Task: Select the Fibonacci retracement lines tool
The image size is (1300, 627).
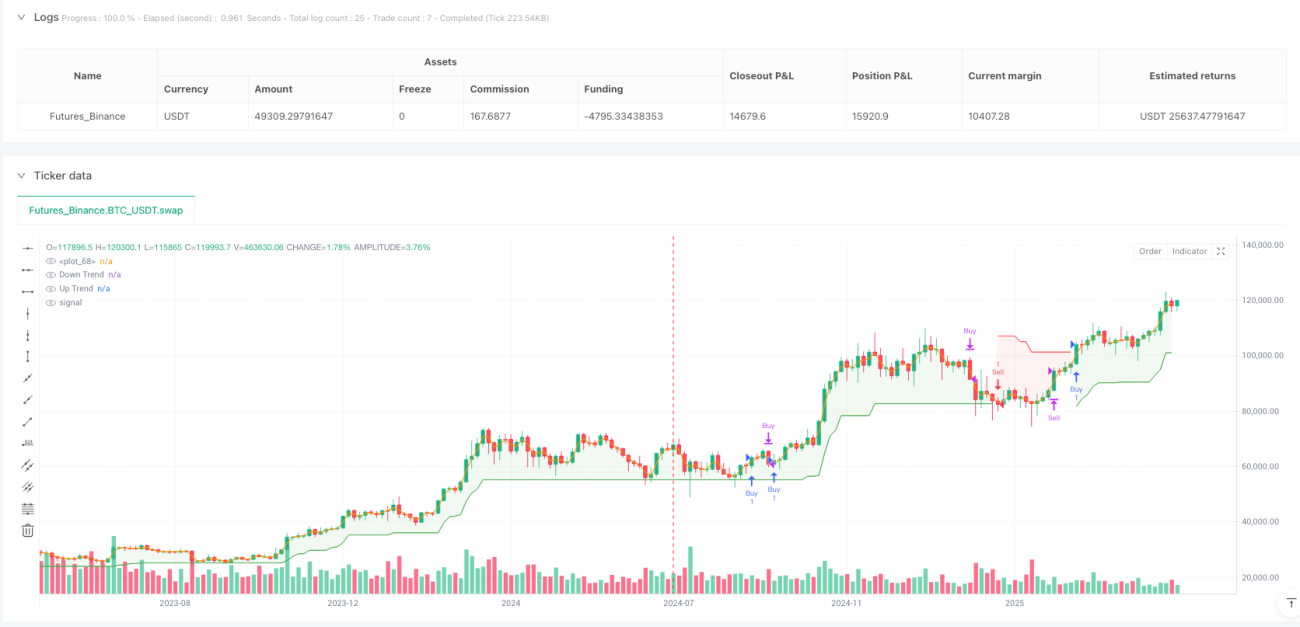Action: pos(27,508)
